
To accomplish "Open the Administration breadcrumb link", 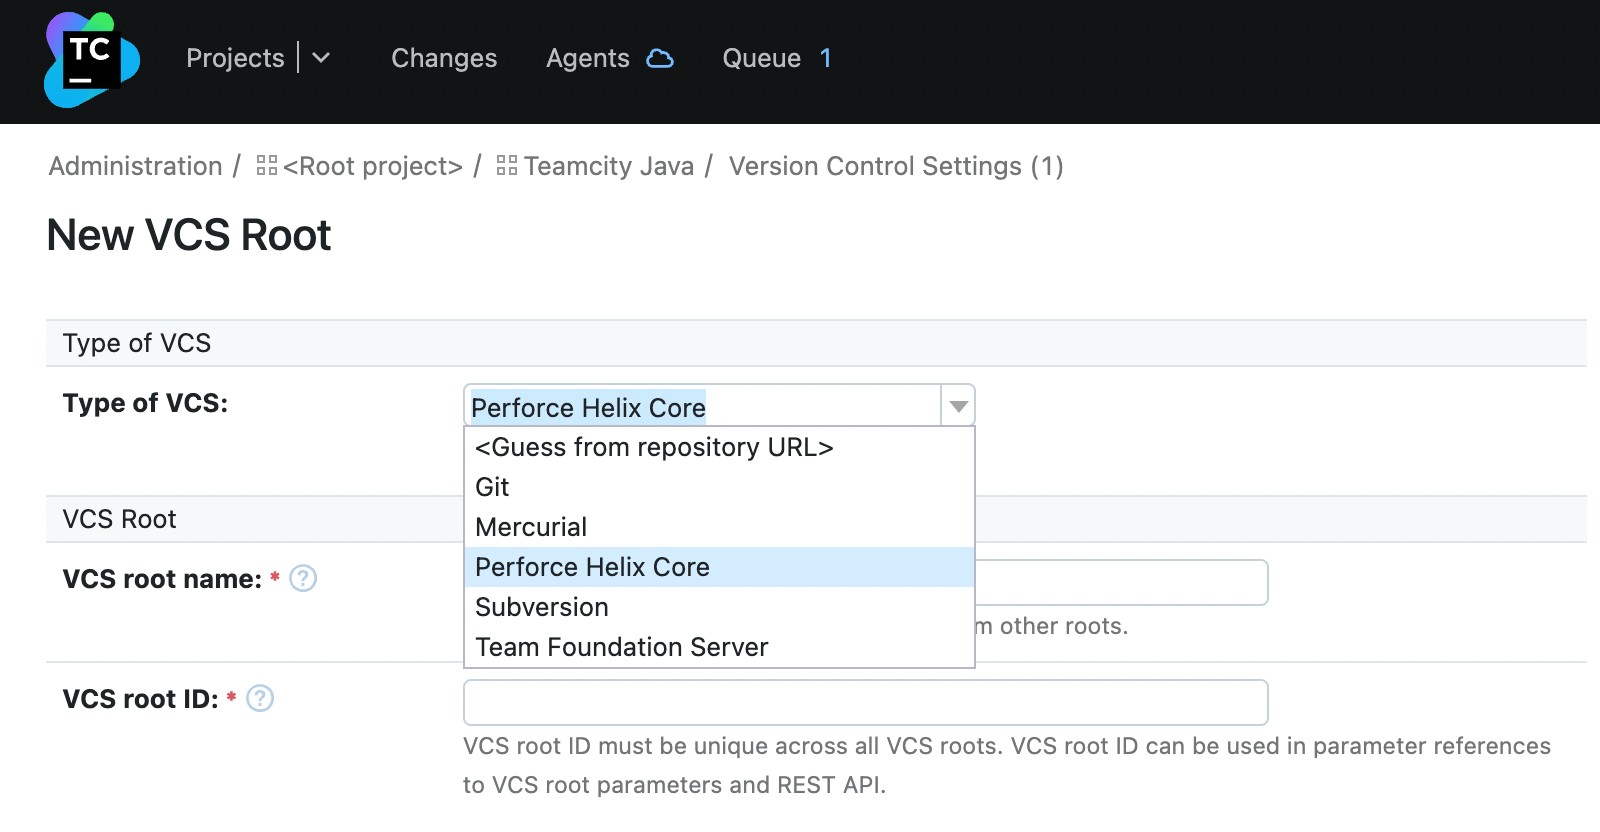I will (136, 166).
